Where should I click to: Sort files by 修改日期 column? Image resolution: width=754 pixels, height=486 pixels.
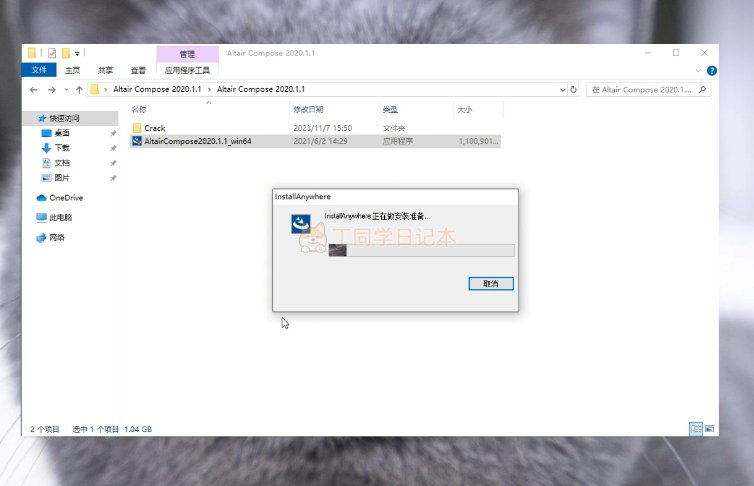[308, 110]
